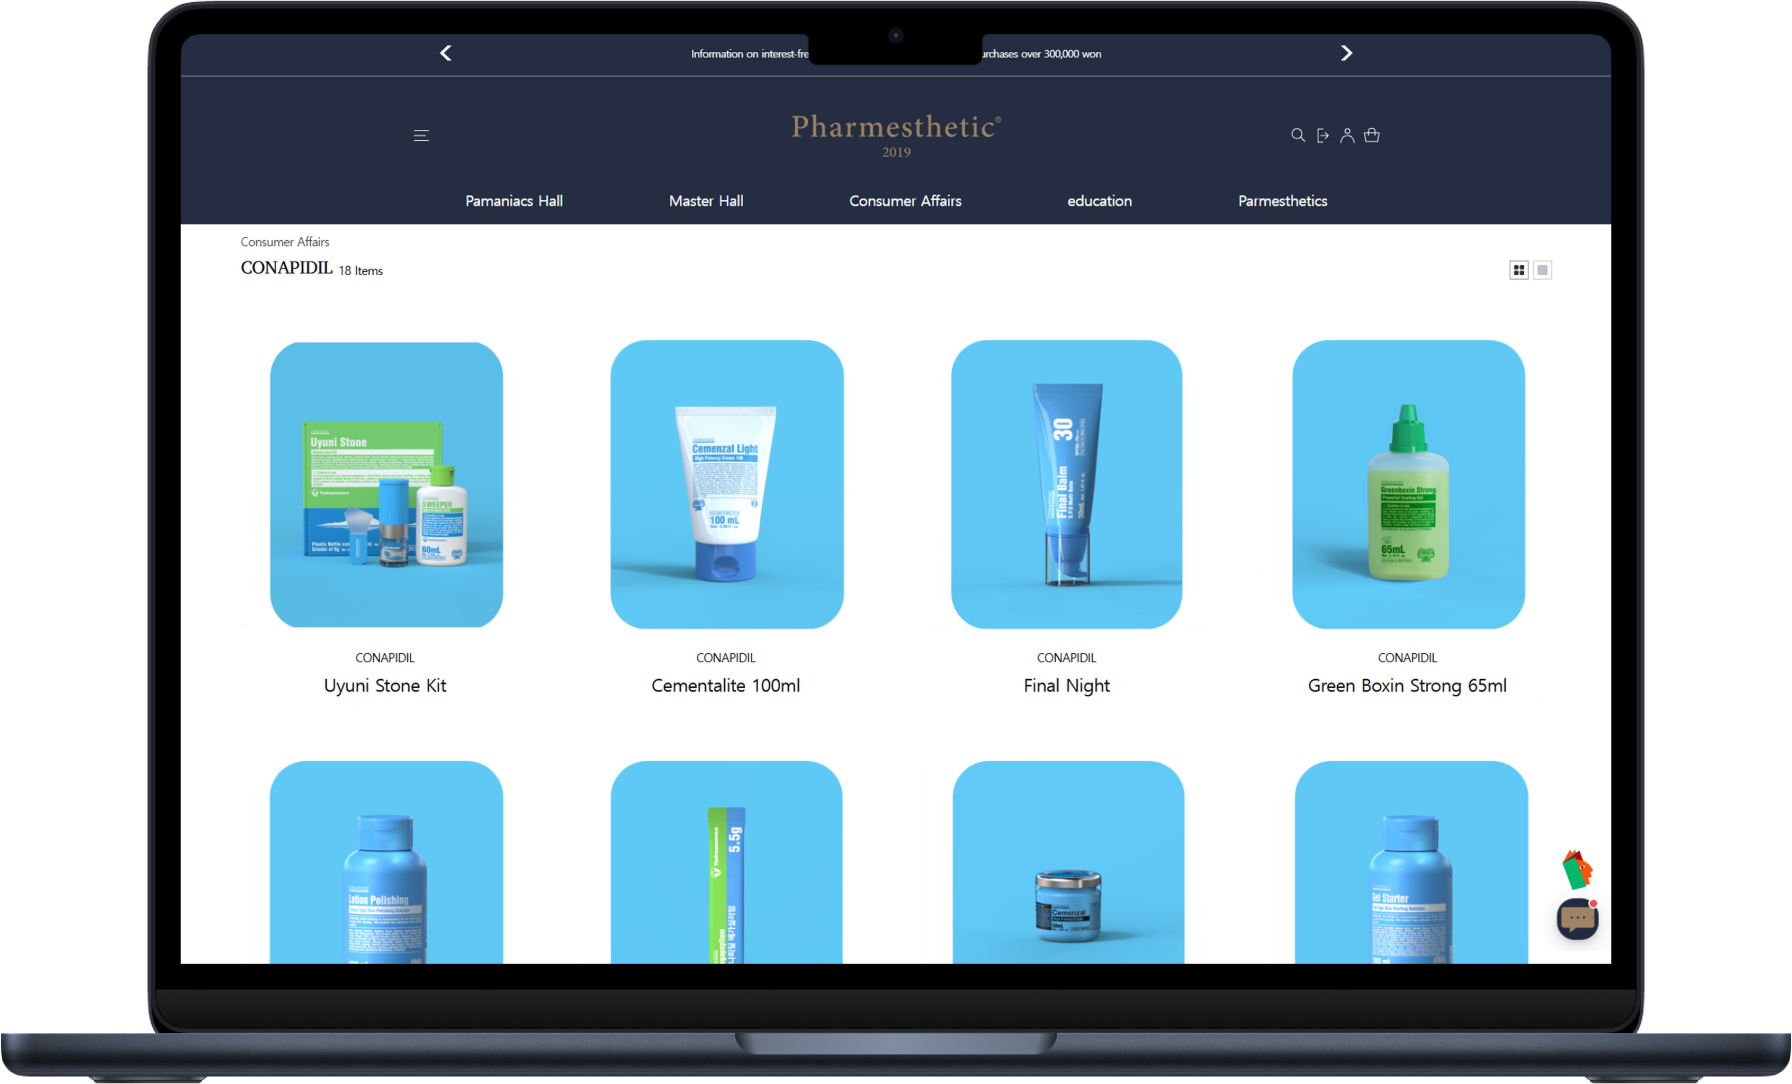This screenshot has height=1084, width=1792.
Task: View Gel Starter bottle image
Action: pyautogui.click(x=1411, y=862)
